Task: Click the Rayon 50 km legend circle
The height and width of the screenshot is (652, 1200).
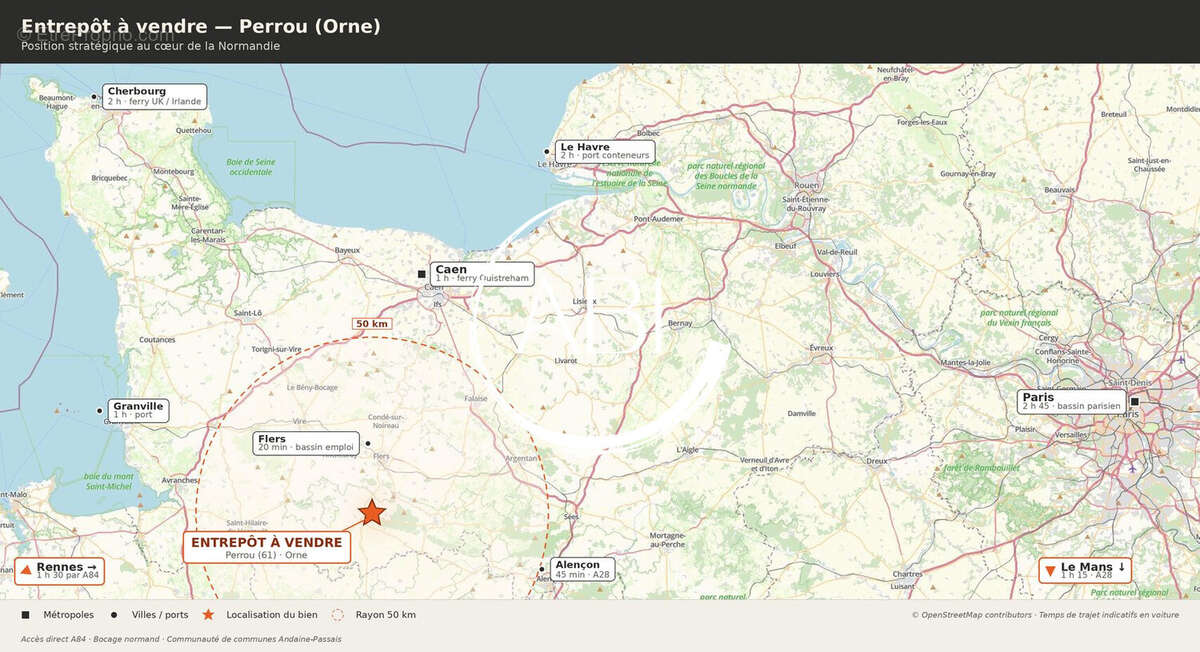Action: (338, 615)
